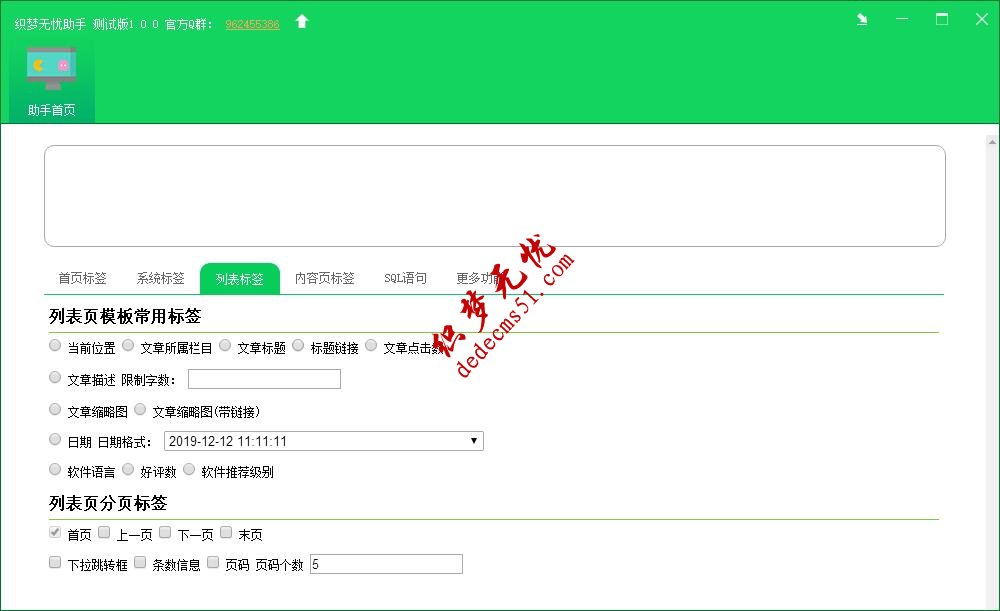This screenshot has width=1000, height=611.
Task: Enable the 下拉跳转框 checkbox
Action: [55, 562]
